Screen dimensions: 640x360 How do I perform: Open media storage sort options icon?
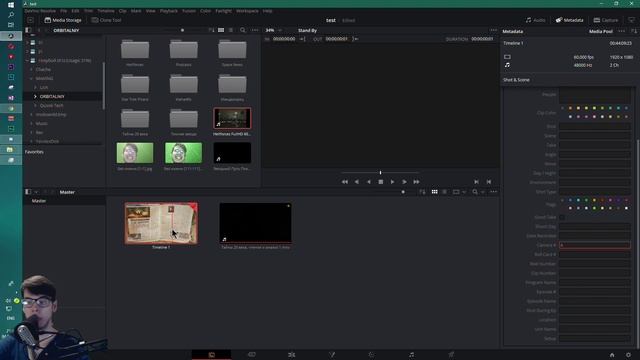[x=211, y=30]
